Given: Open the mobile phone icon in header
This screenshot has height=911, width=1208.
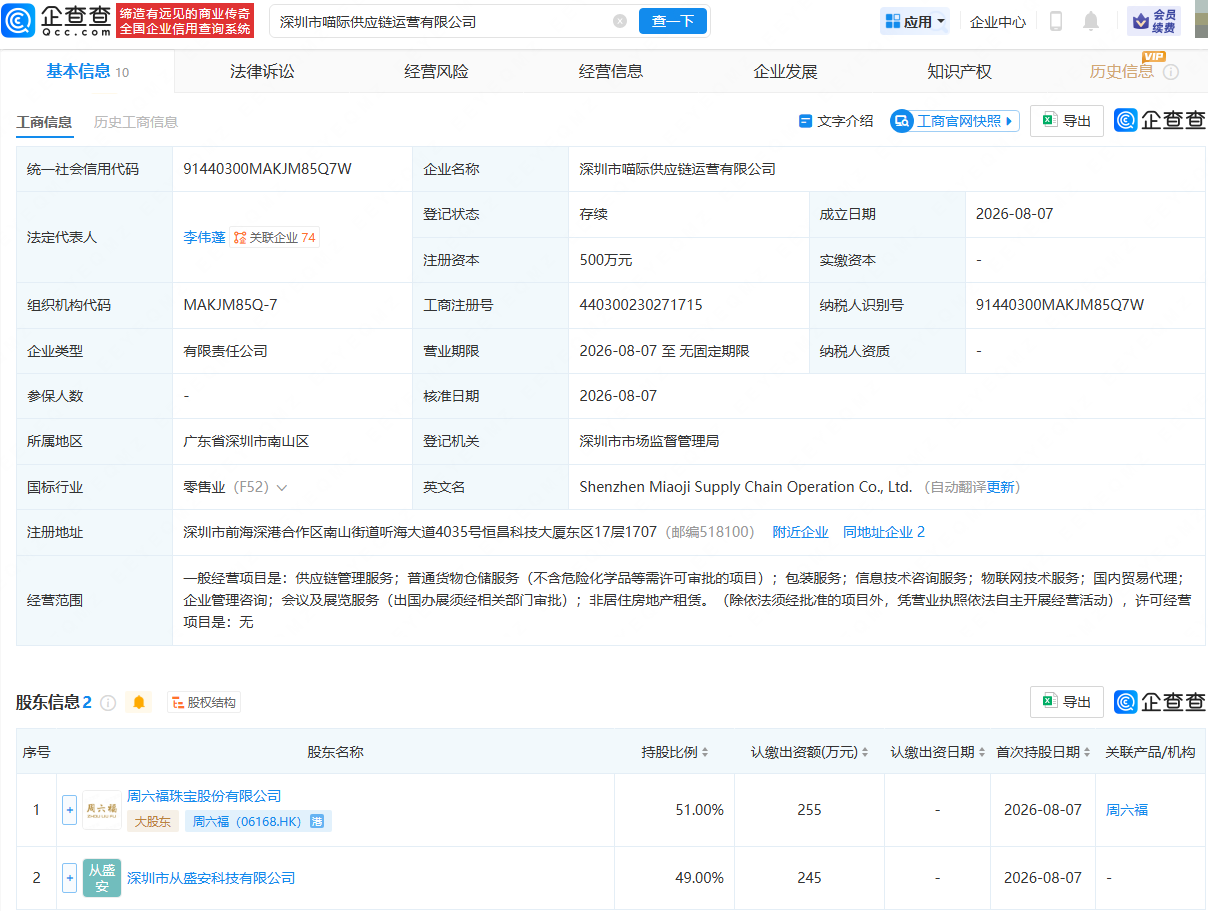Looking at the screenshot, I should pos(1056,21).
